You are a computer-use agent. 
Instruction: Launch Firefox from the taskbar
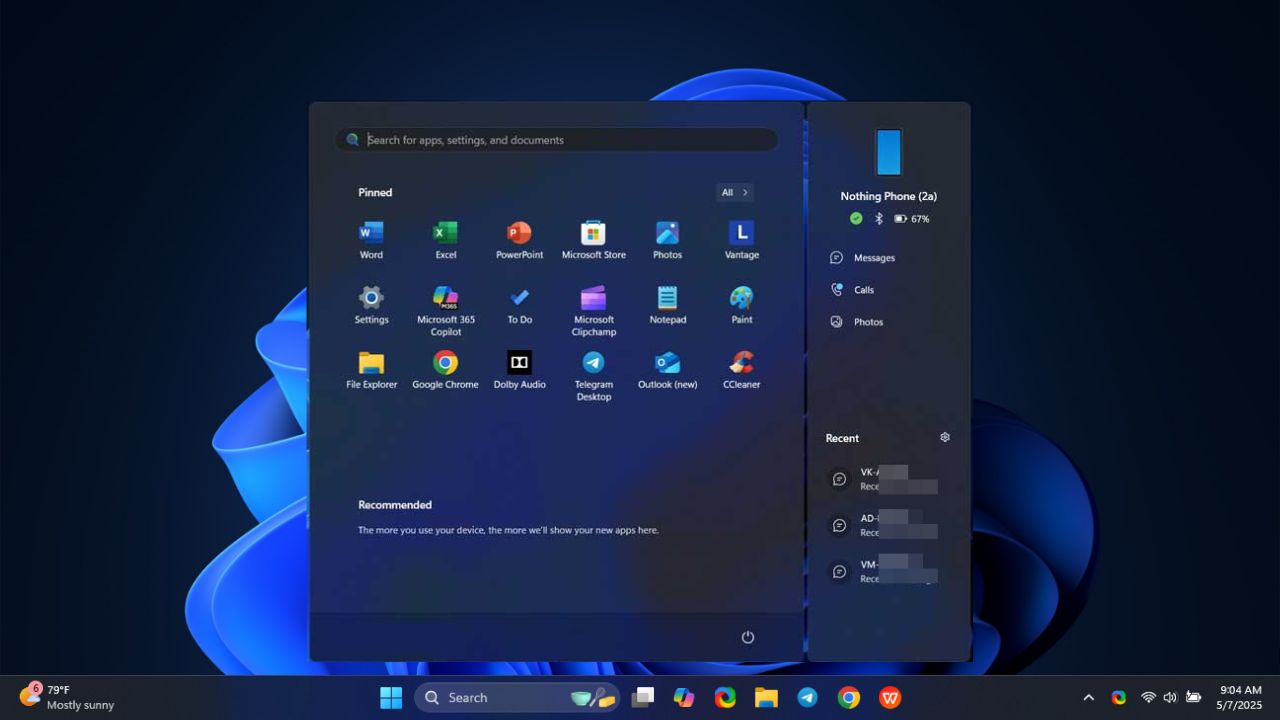(x=724, y=697)
